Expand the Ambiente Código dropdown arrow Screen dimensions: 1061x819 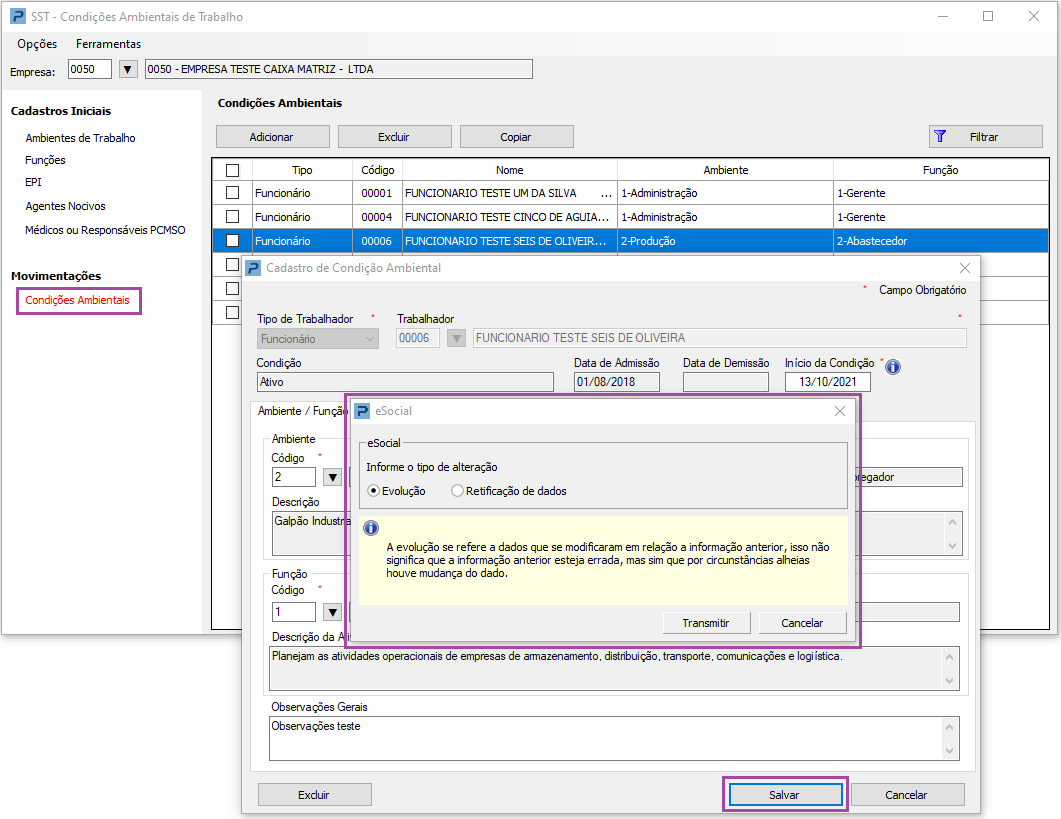point(332,477)
